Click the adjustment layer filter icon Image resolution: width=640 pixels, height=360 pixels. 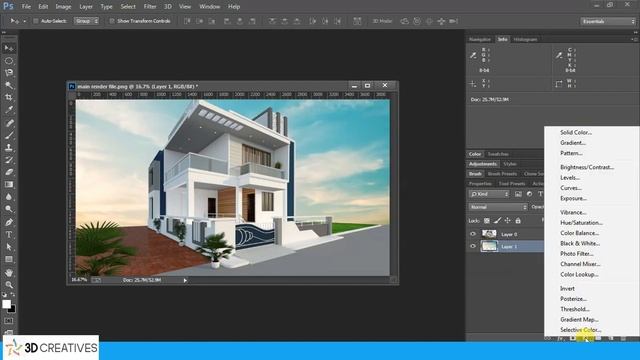(x=529, y=194)
